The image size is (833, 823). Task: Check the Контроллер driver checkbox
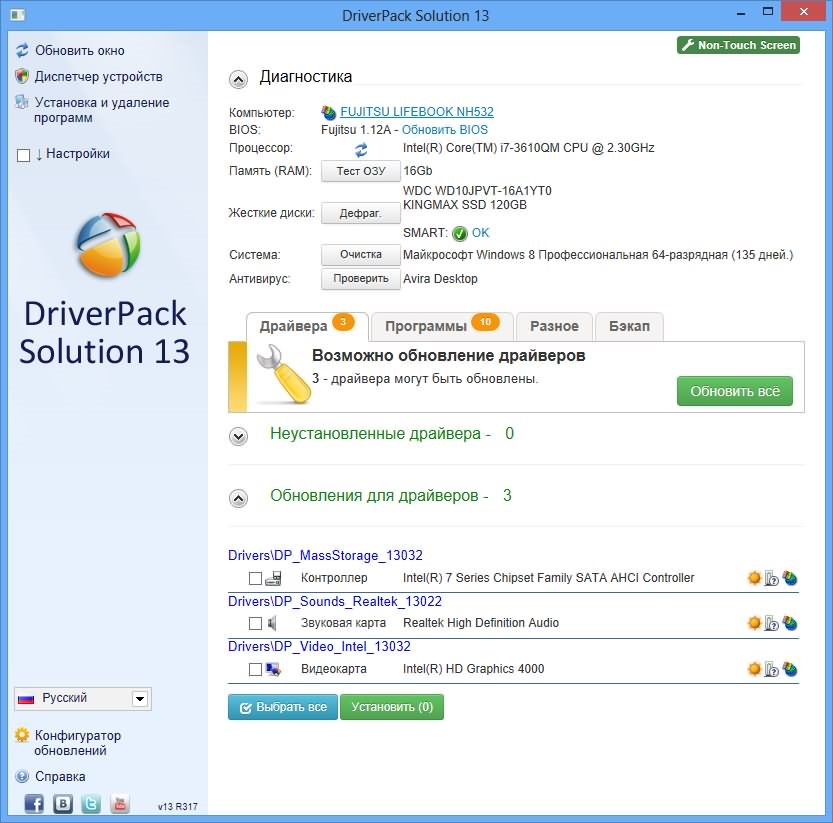click(x=255, y=578)
